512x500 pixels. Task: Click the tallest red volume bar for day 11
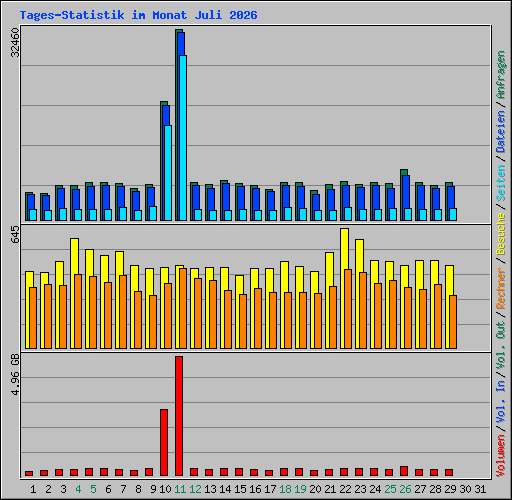point(179,416)
